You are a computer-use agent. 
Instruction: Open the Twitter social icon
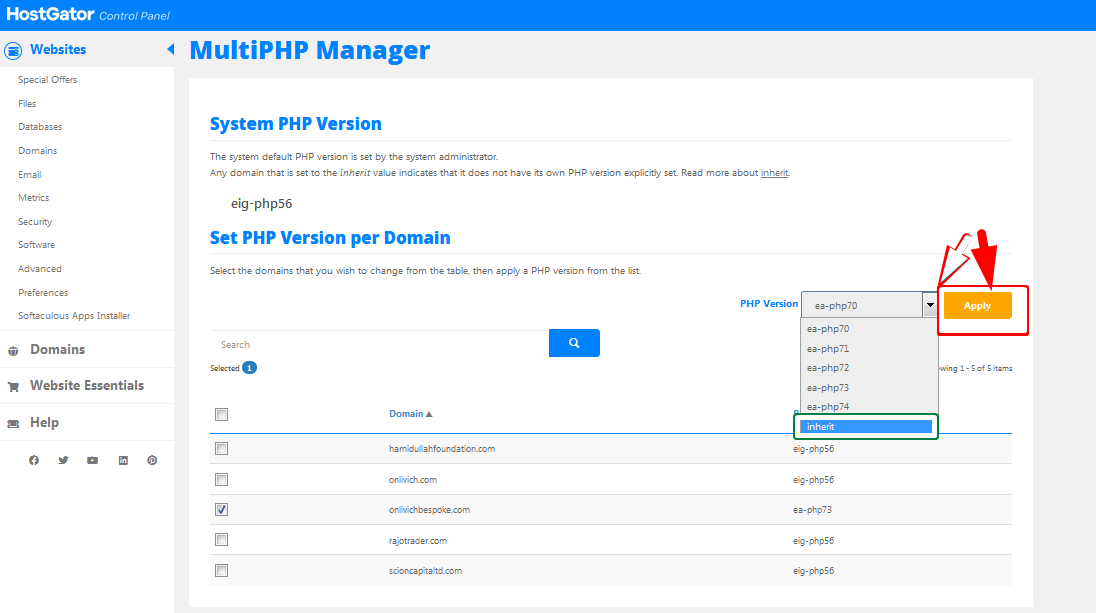64,460
